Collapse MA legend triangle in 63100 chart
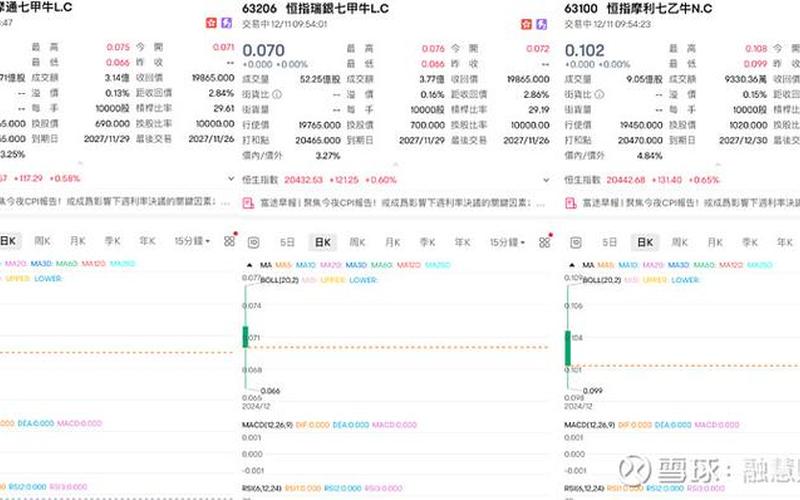The image size is (800, 500). tap(572, 265)
